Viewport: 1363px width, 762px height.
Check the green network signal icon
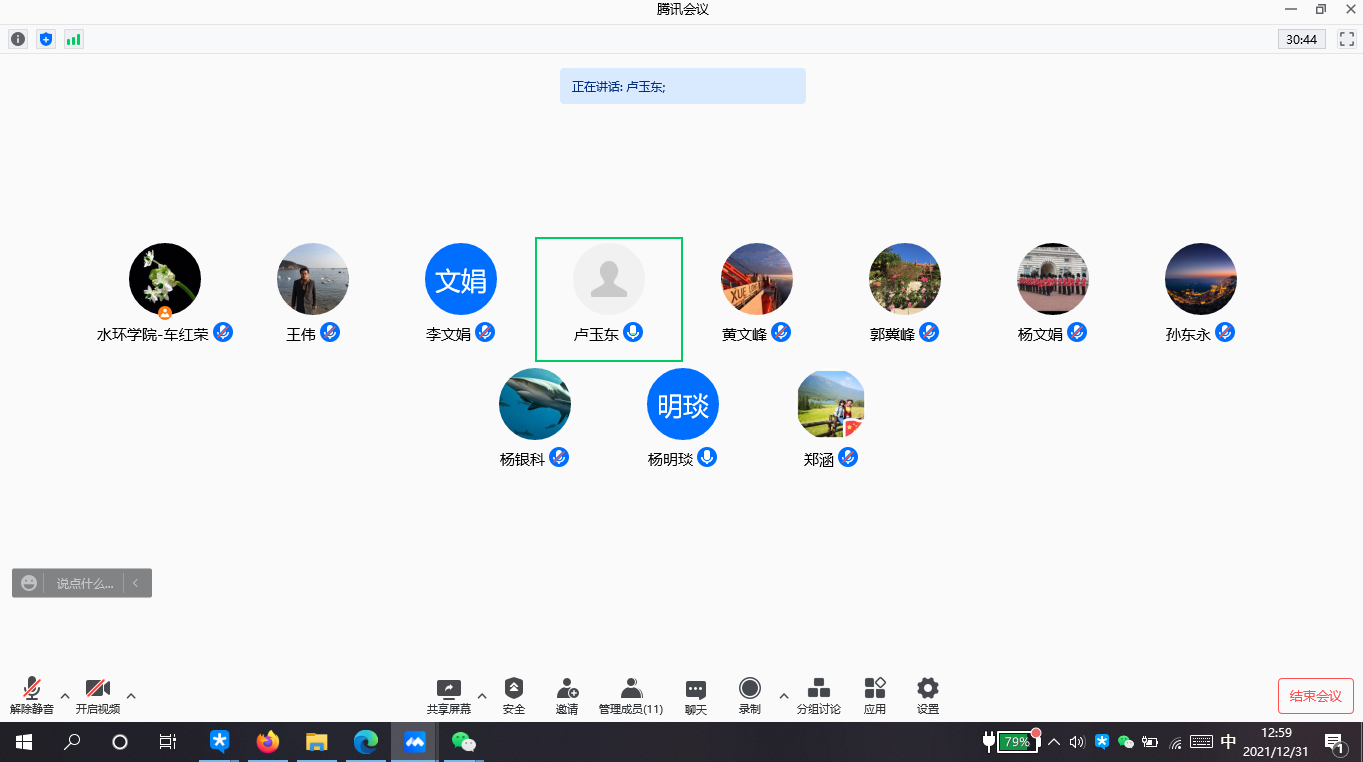point(73,39)
